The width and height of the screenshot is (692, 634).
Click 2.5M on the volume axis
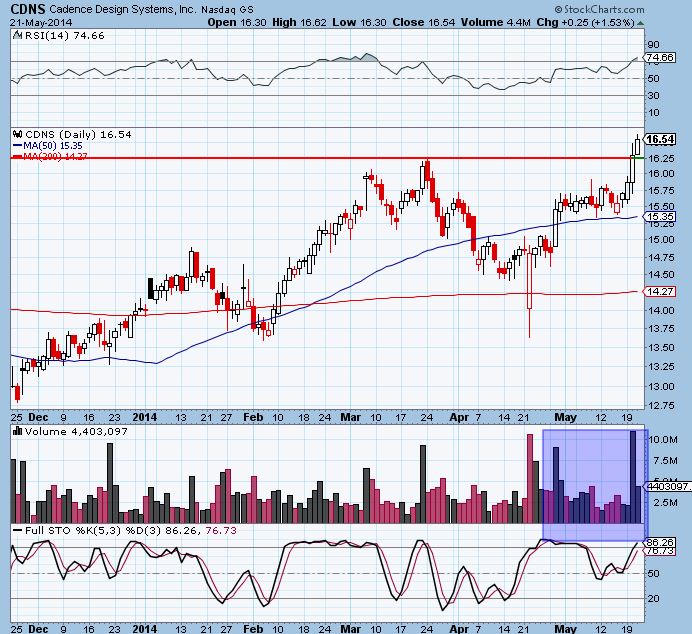click(664, 503)
